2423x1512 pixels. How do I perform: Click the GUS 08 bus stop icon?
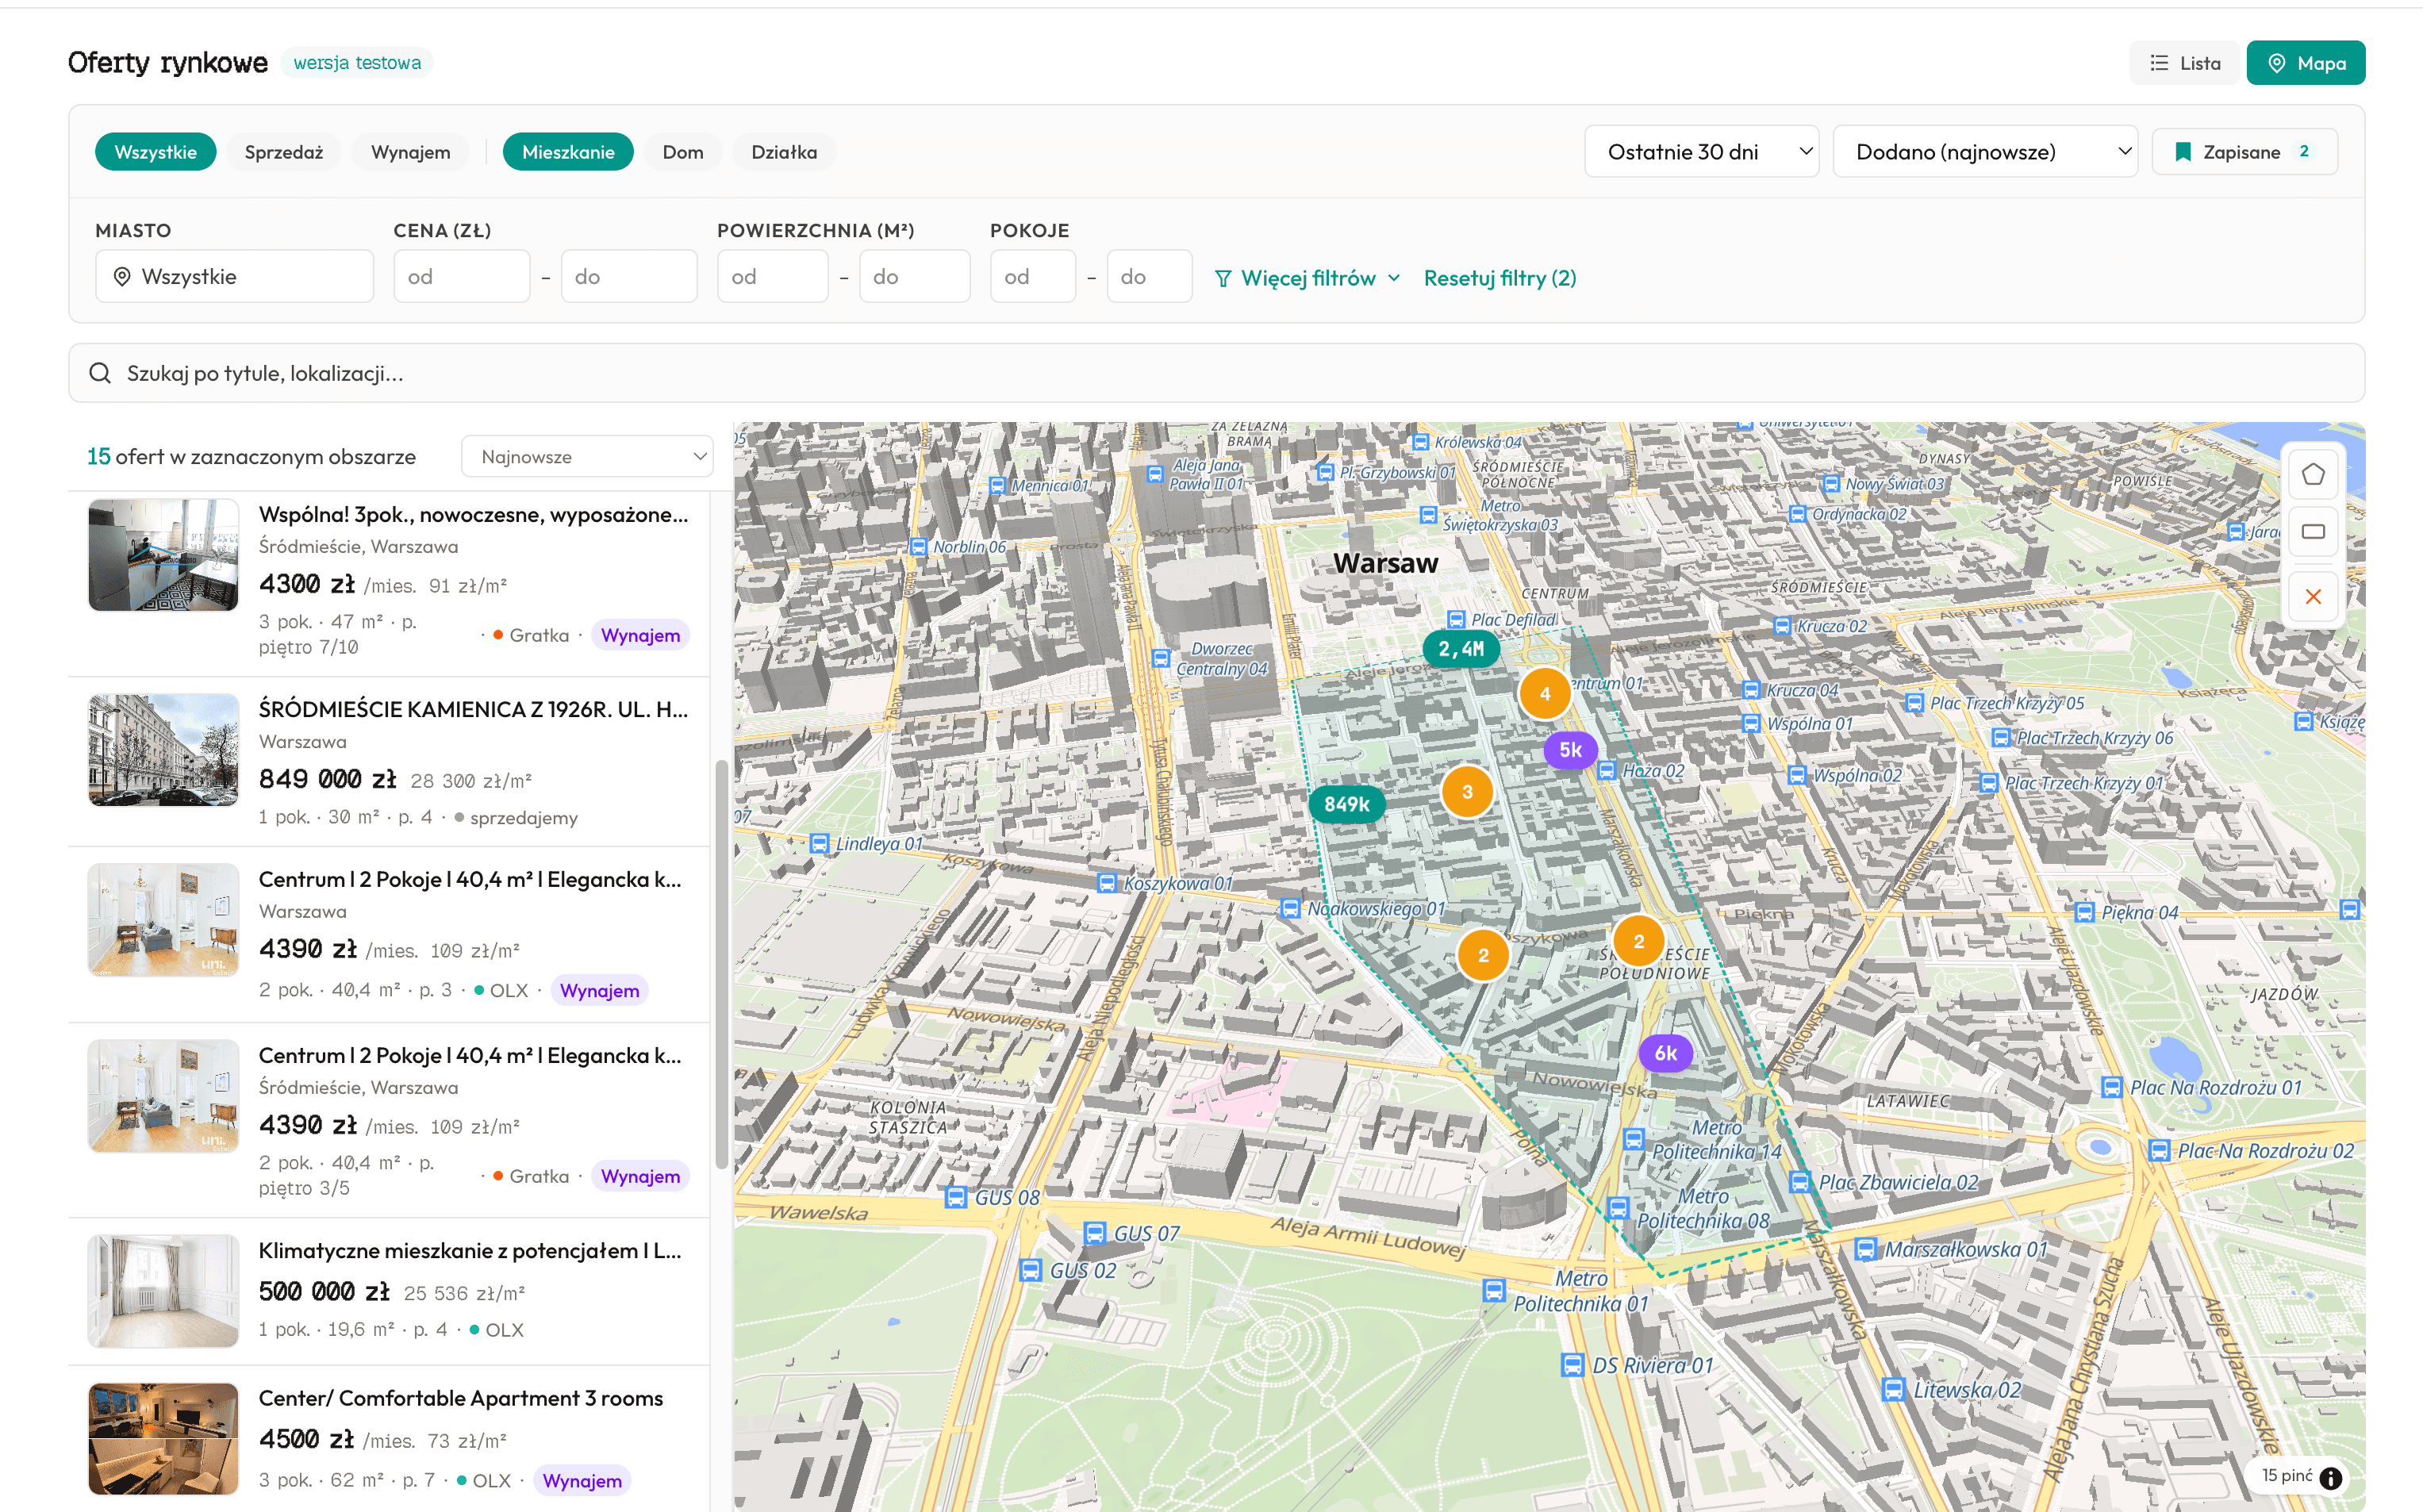956,1197
